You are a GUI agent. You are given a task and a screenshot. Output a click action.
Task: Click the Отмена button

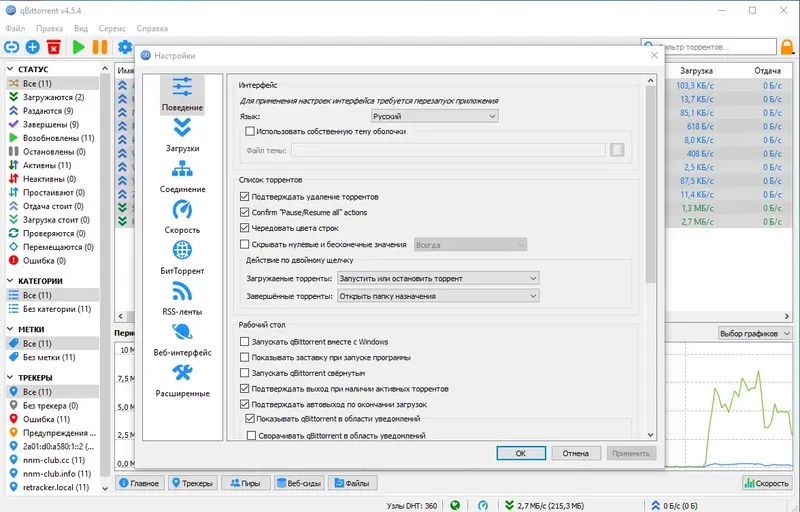tap(576, 453)
